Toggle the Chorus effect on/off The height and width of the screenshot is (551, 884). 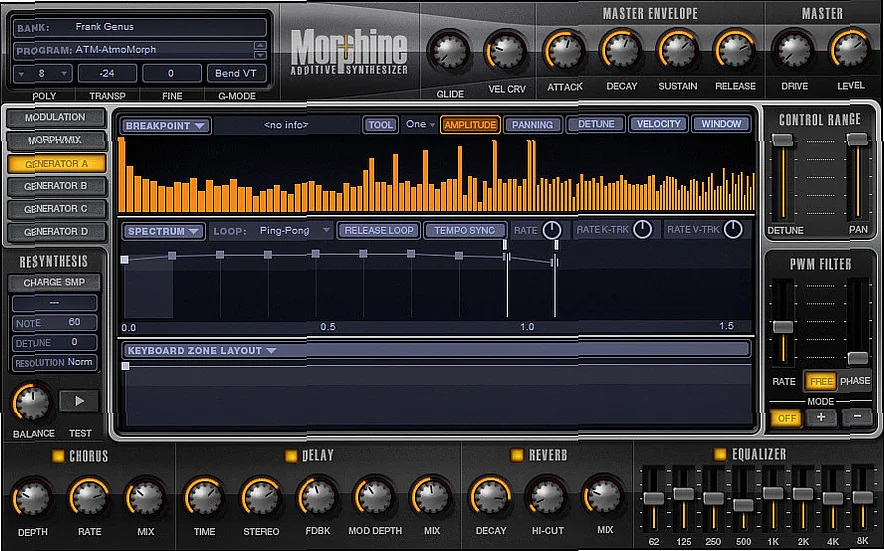(58, 456)
